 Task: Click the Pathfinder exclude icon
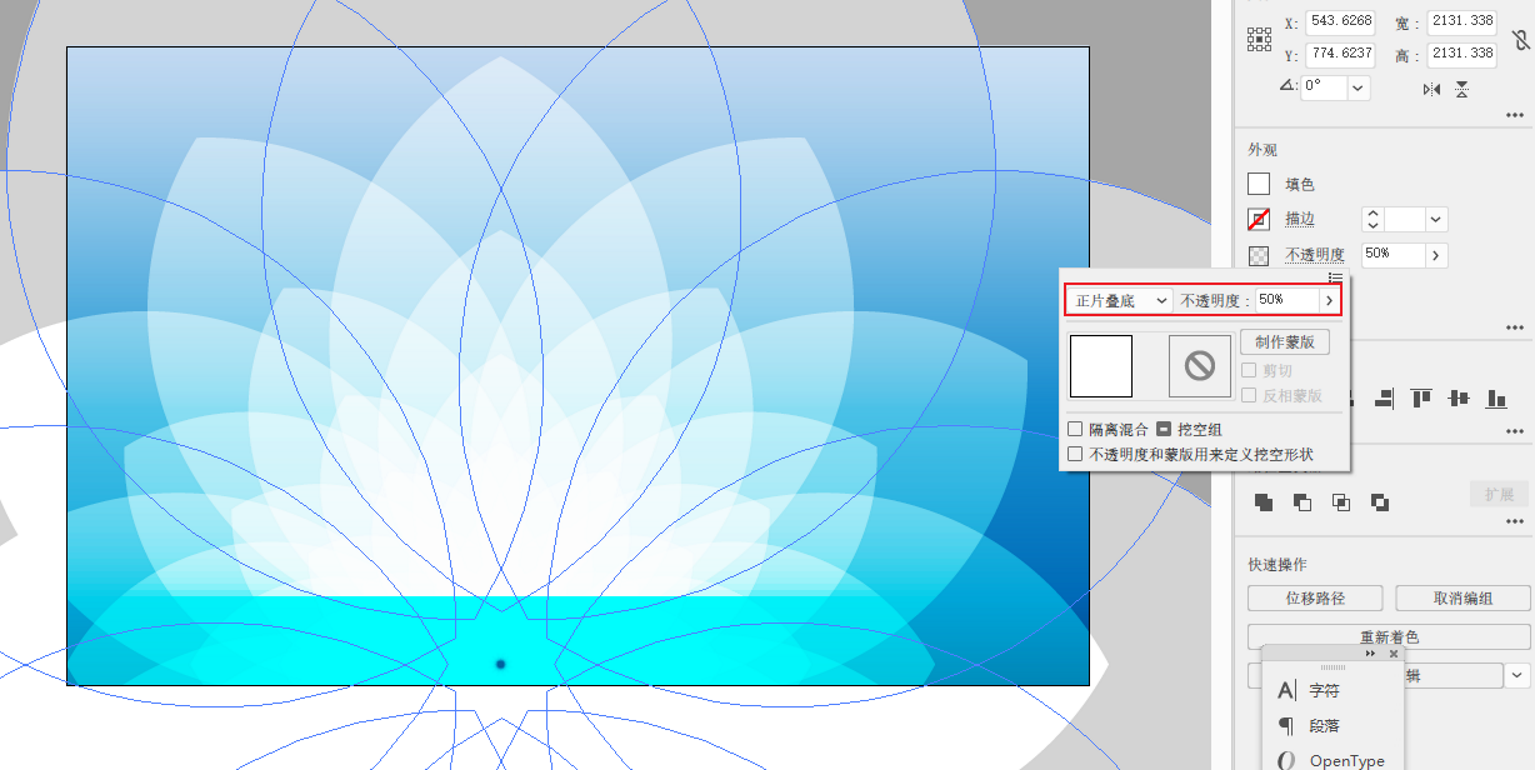point(1380,502)
